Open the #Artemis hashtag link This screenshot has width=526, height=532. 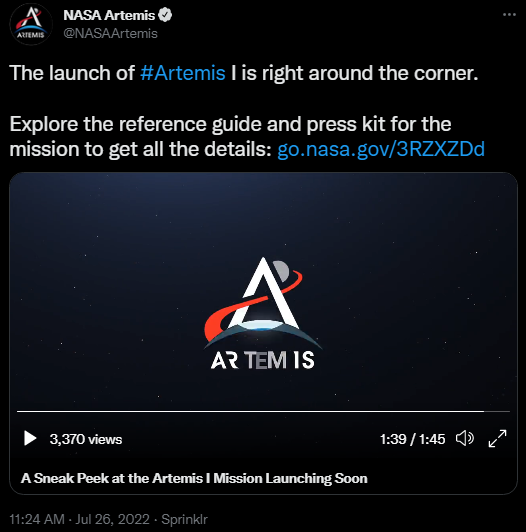[183, 73]
